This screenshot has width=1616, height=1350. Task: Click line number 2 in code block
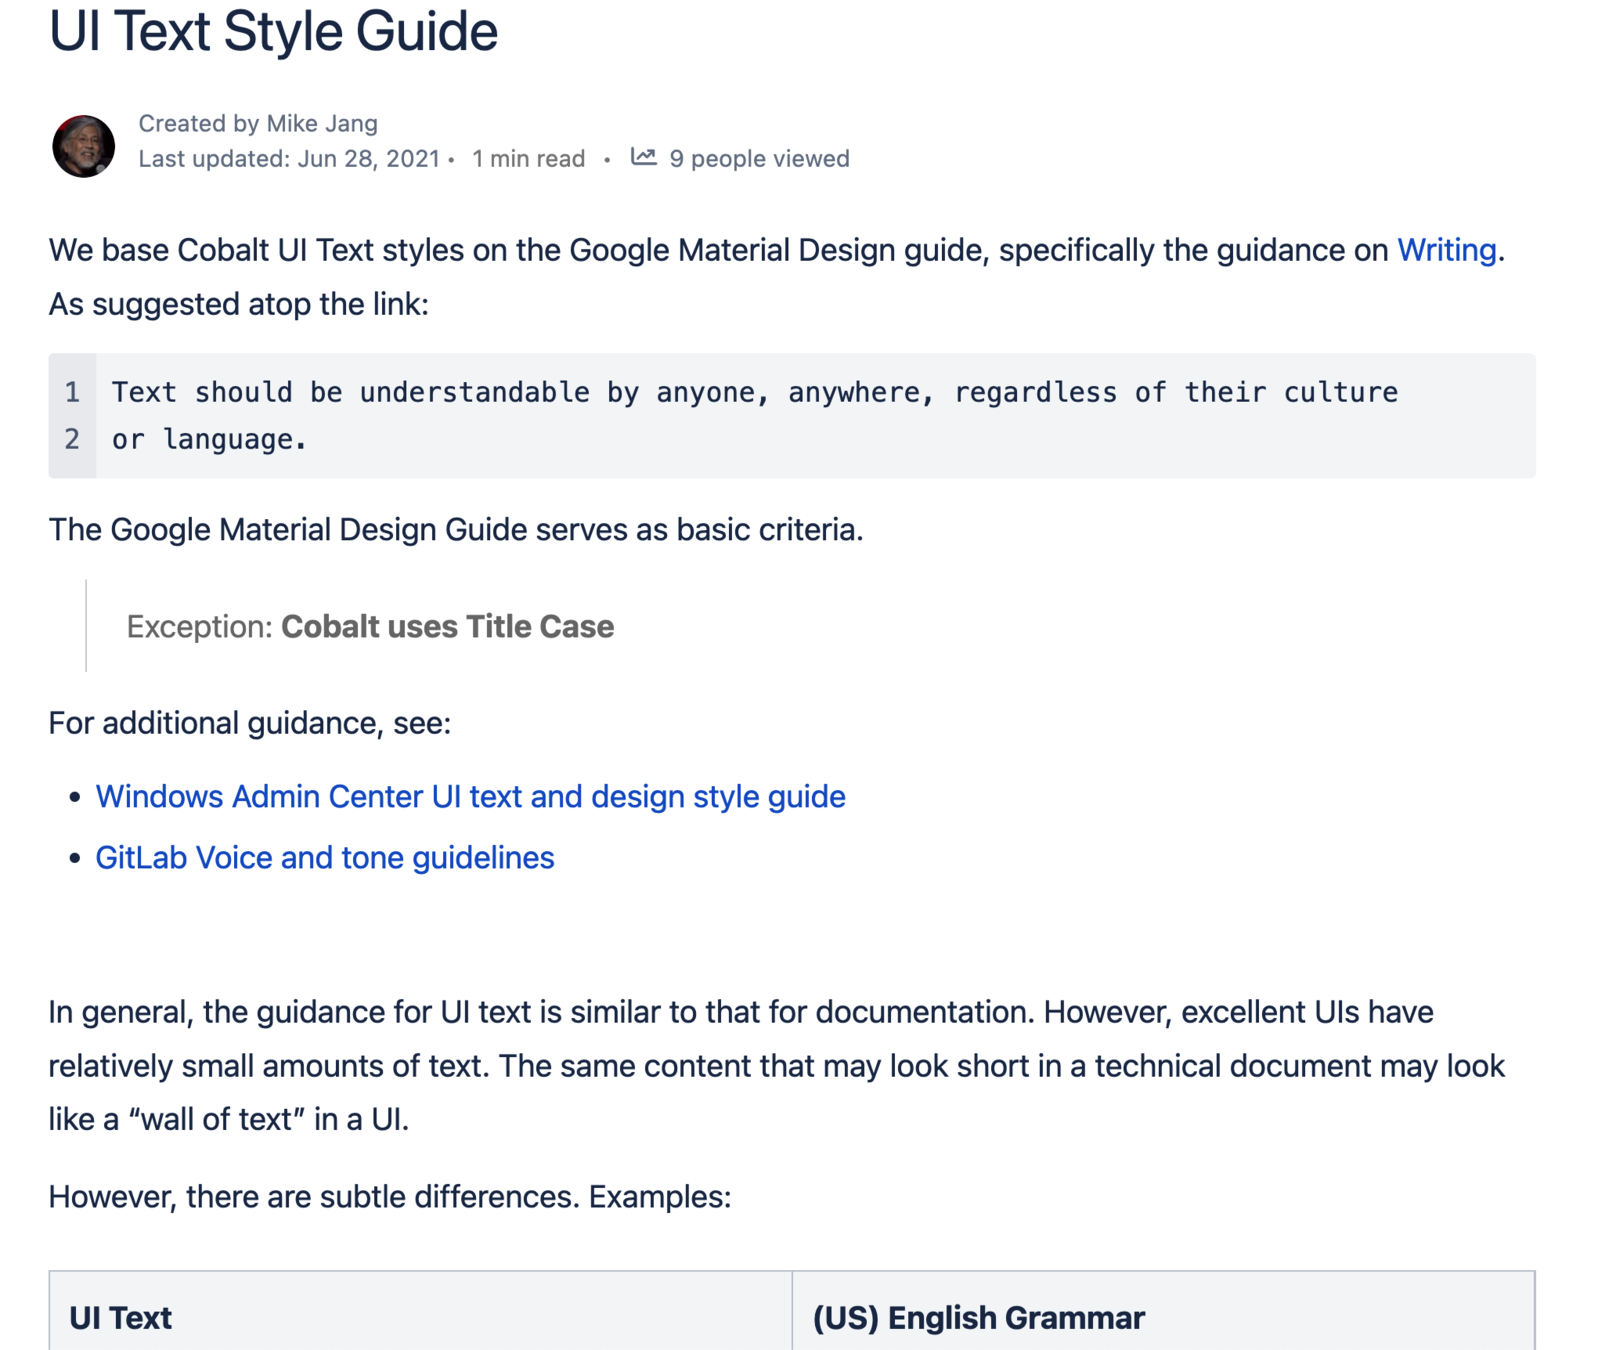click(x=72, y=439)
